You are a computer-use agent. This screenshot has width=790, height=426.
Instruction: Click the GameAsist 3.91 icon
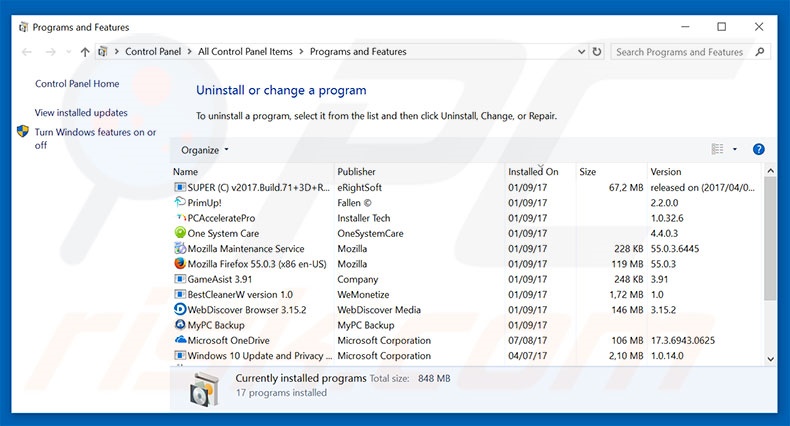pyautogui.click(x=180, y=279)
